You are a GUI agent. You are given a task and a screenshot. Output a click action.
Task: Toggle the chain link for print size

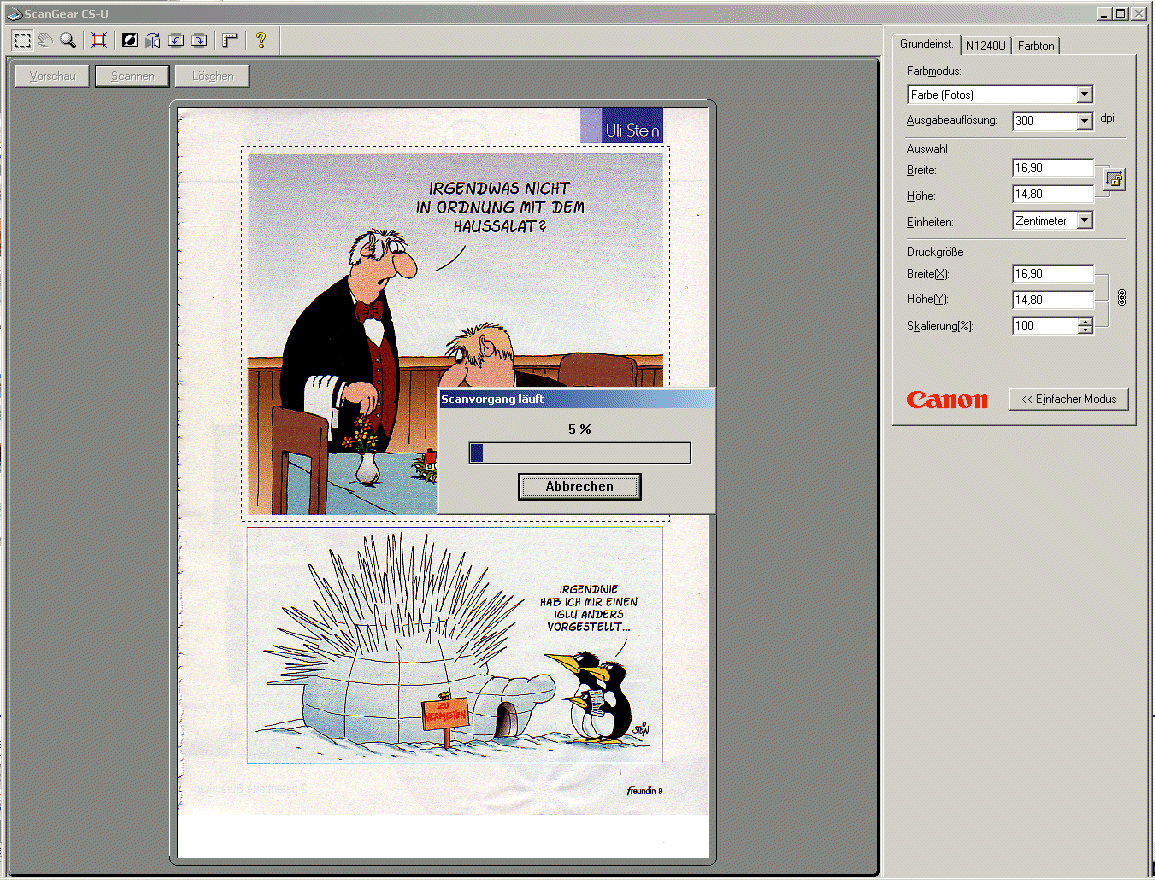point(1122,298)
